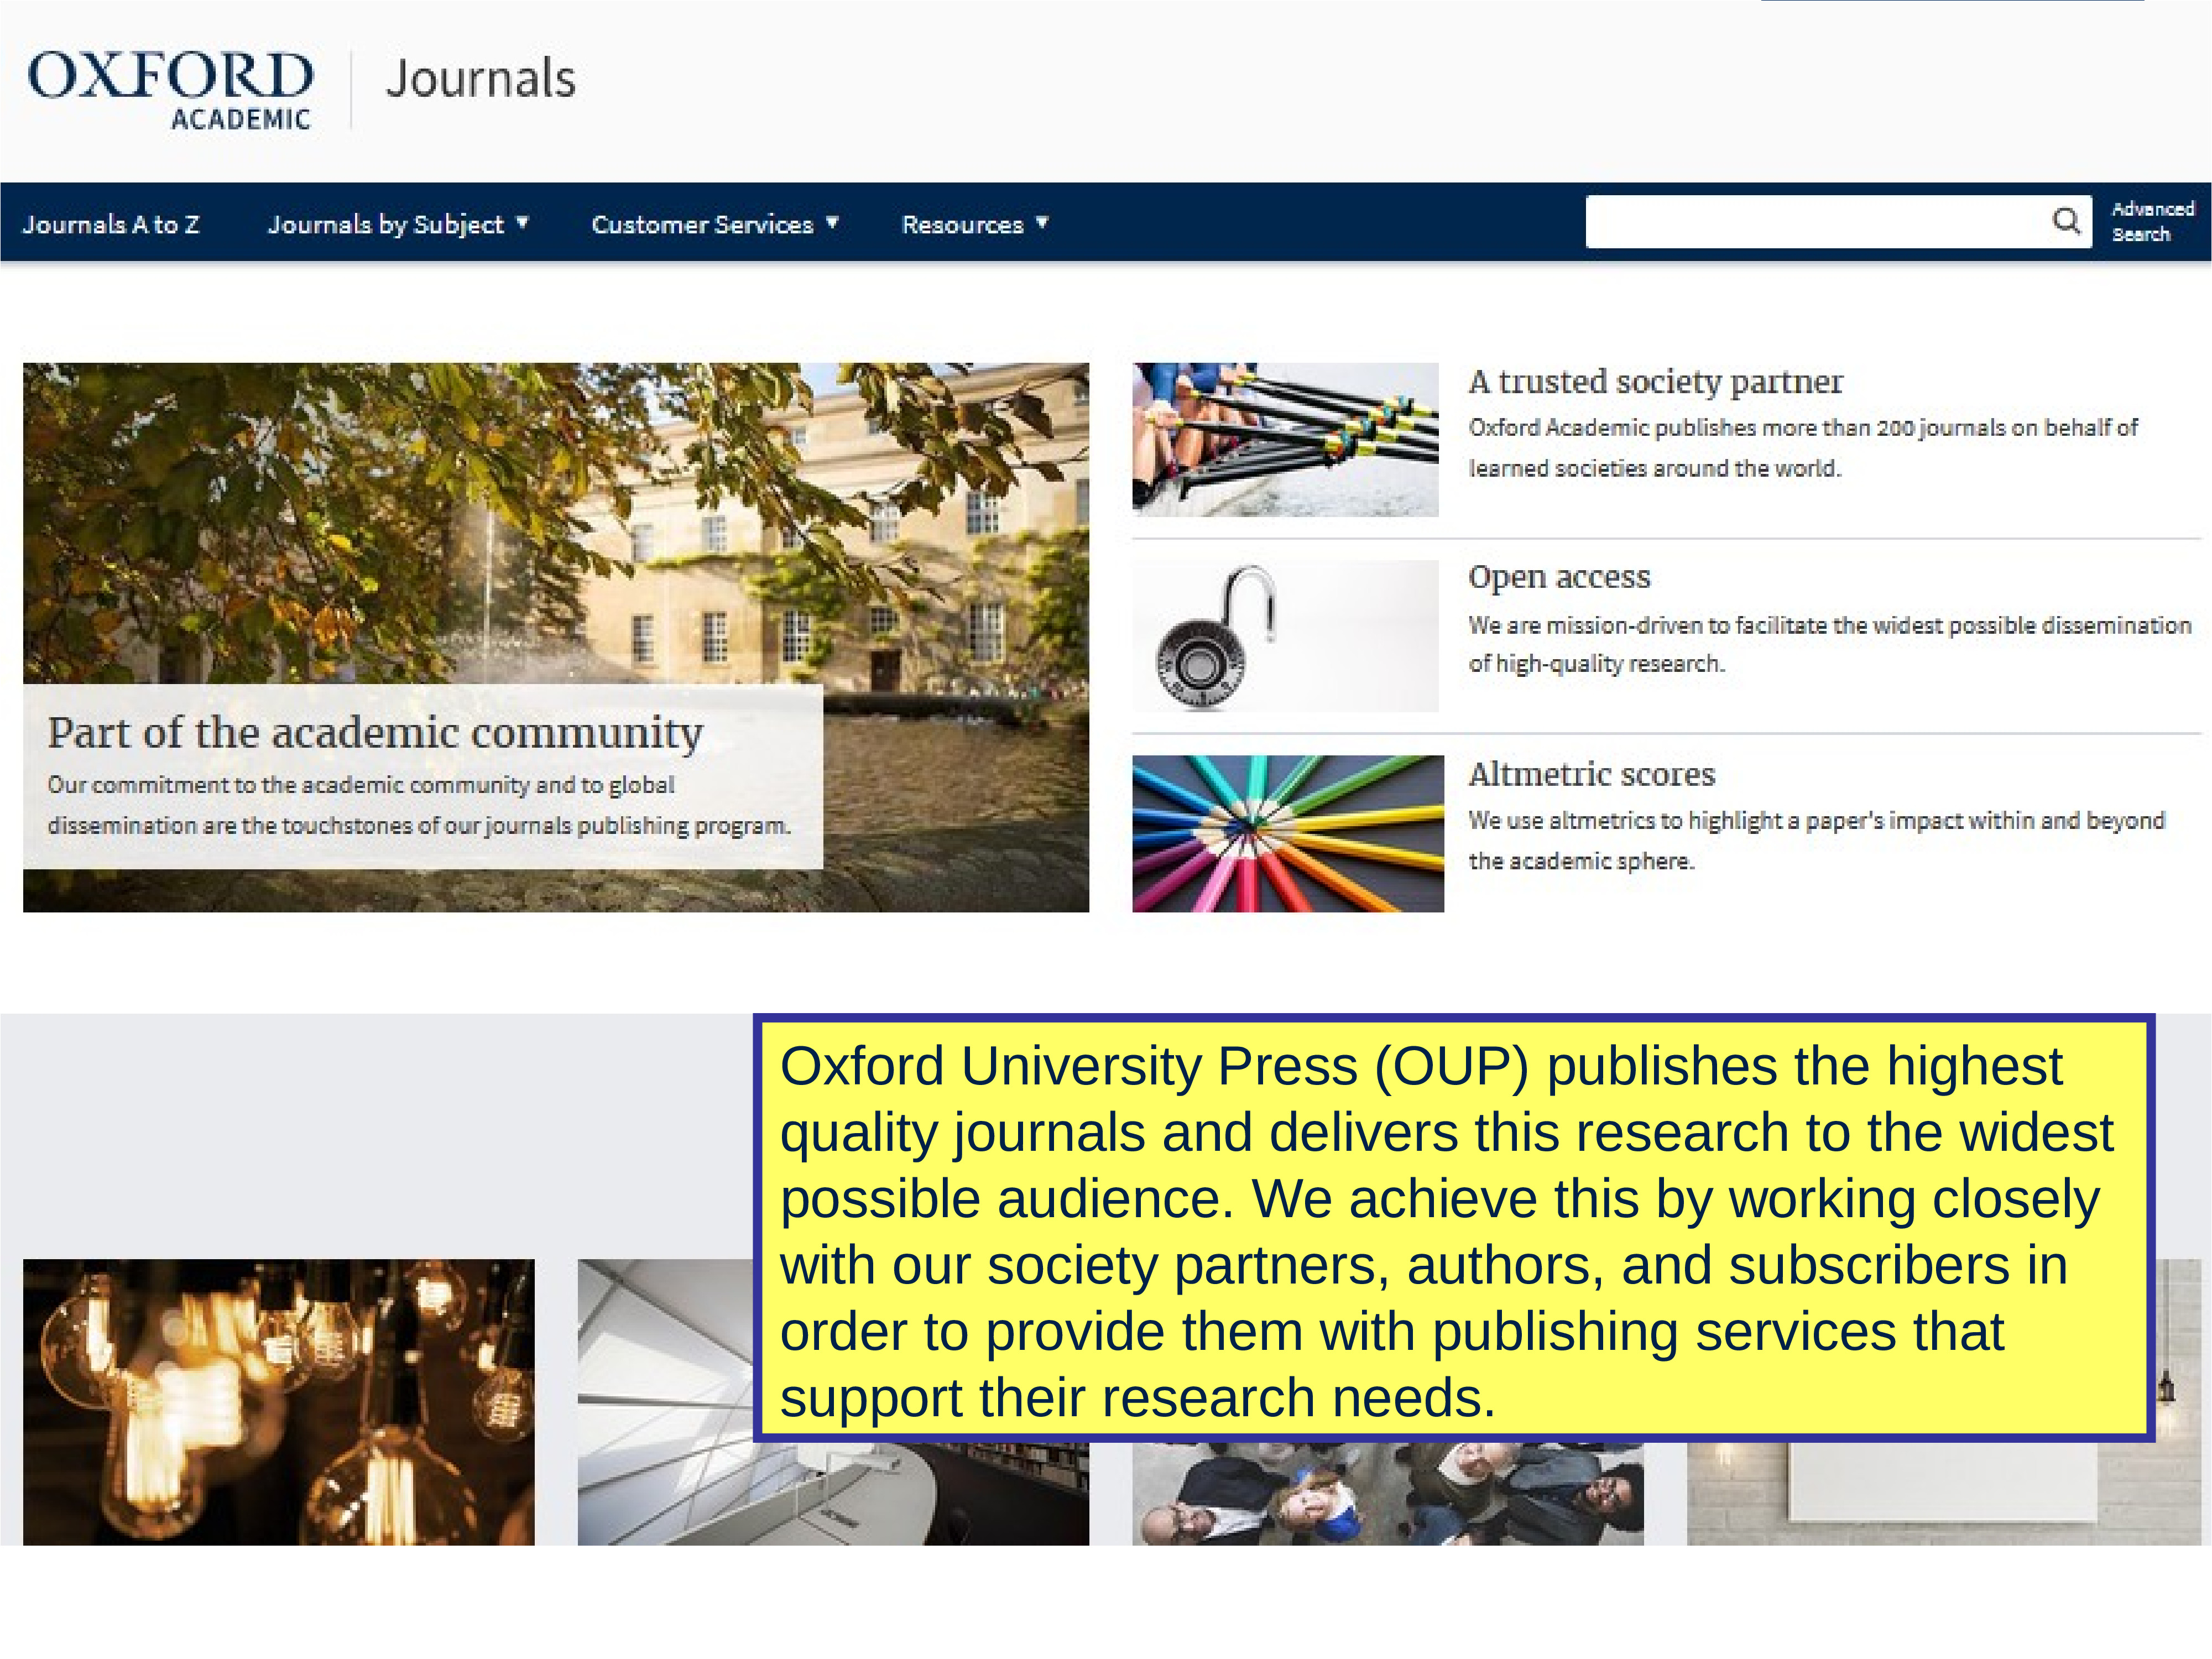
Task: Click the colored pencils thumbnail image
Action: (1288, 833)
